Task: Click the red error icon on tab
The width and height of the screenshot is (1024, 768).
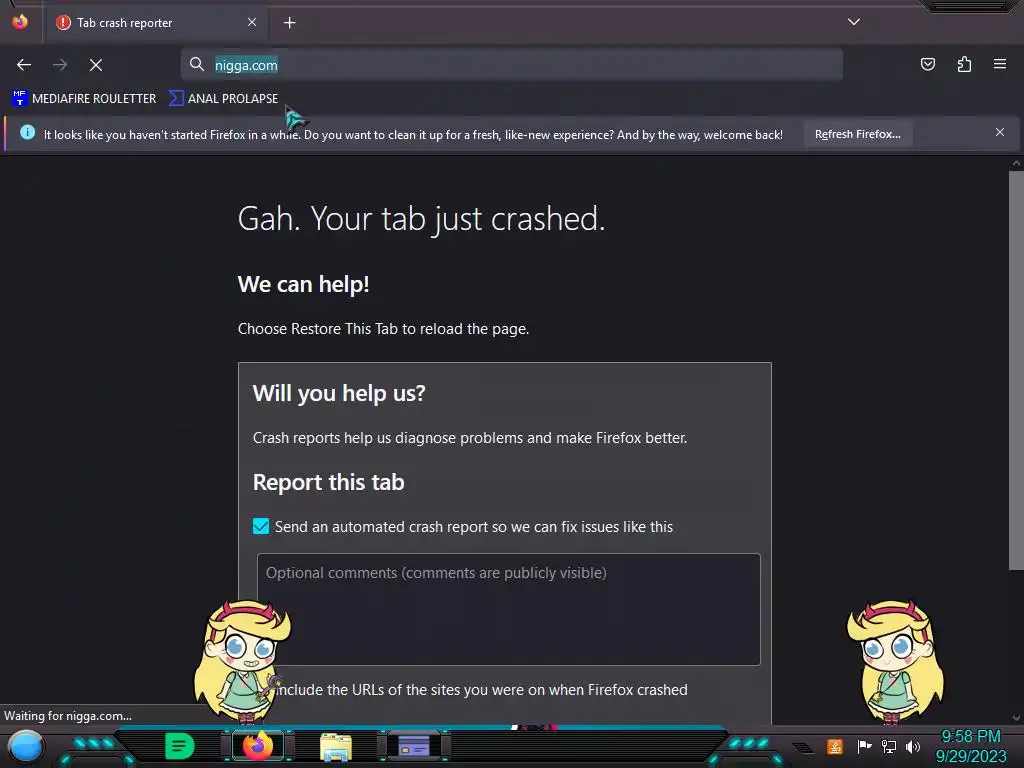Action: tap(63, 23)
